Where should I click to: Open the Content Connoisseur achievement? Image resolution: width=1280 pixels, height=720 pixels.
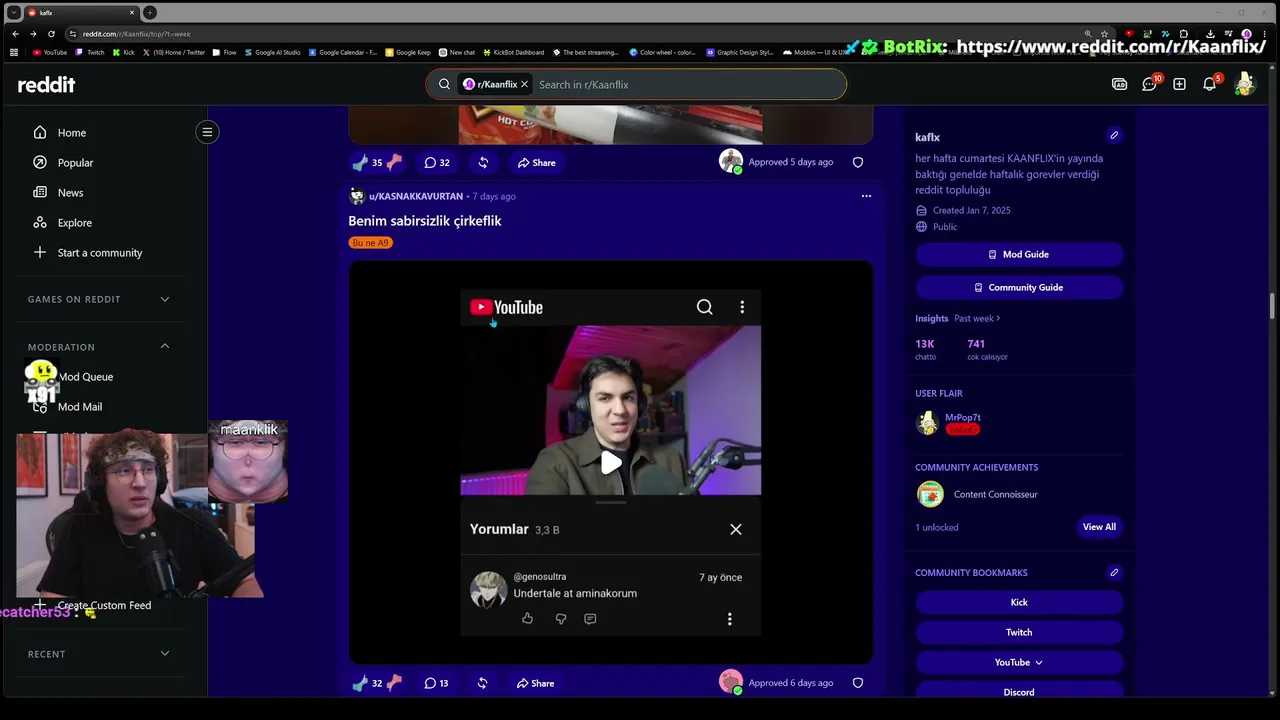click(995, 495)
